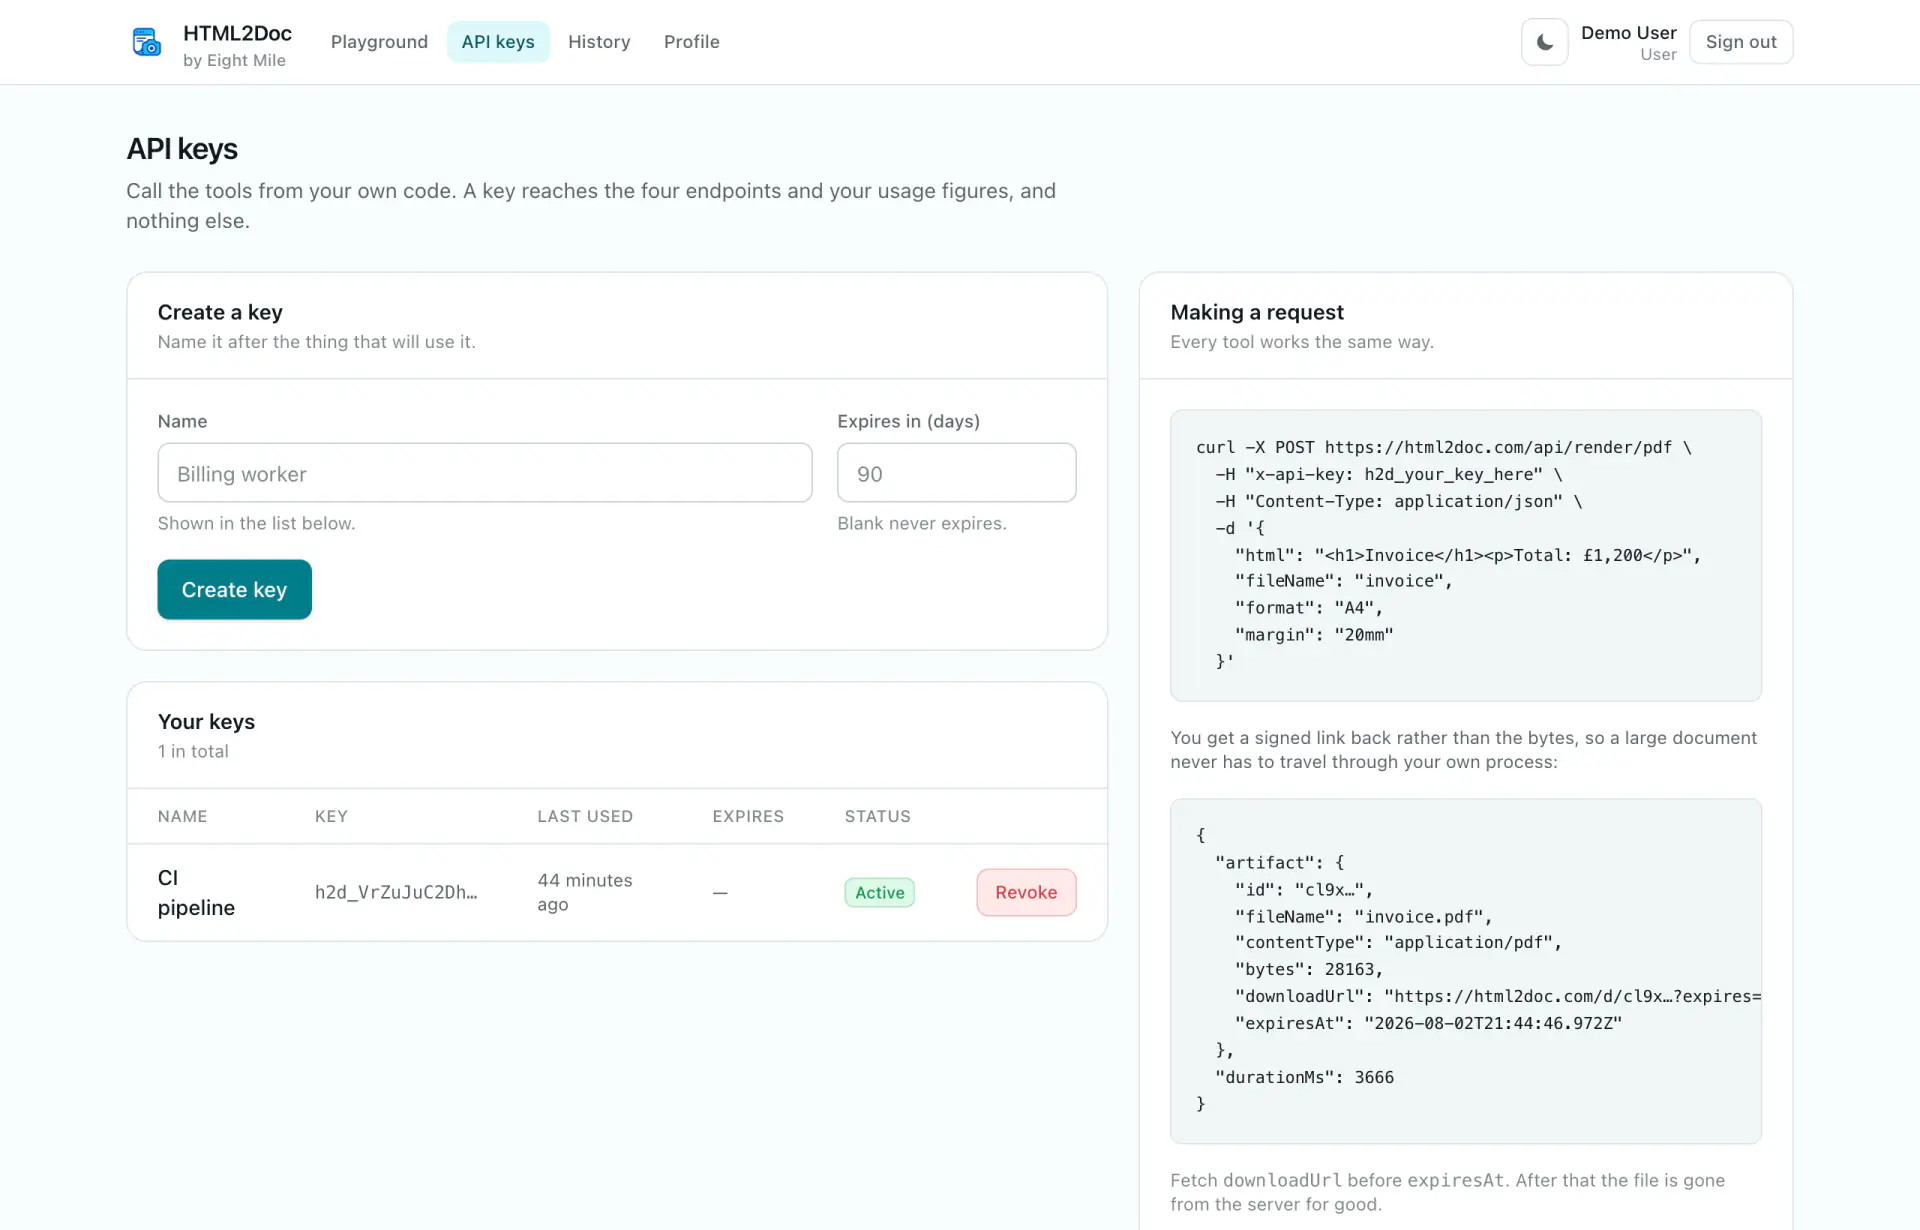Click the "Create a key" heading
Image resolution: width=1920 pixels, height=1230 pixels.
pyautogui.click(x=220, y=312)
